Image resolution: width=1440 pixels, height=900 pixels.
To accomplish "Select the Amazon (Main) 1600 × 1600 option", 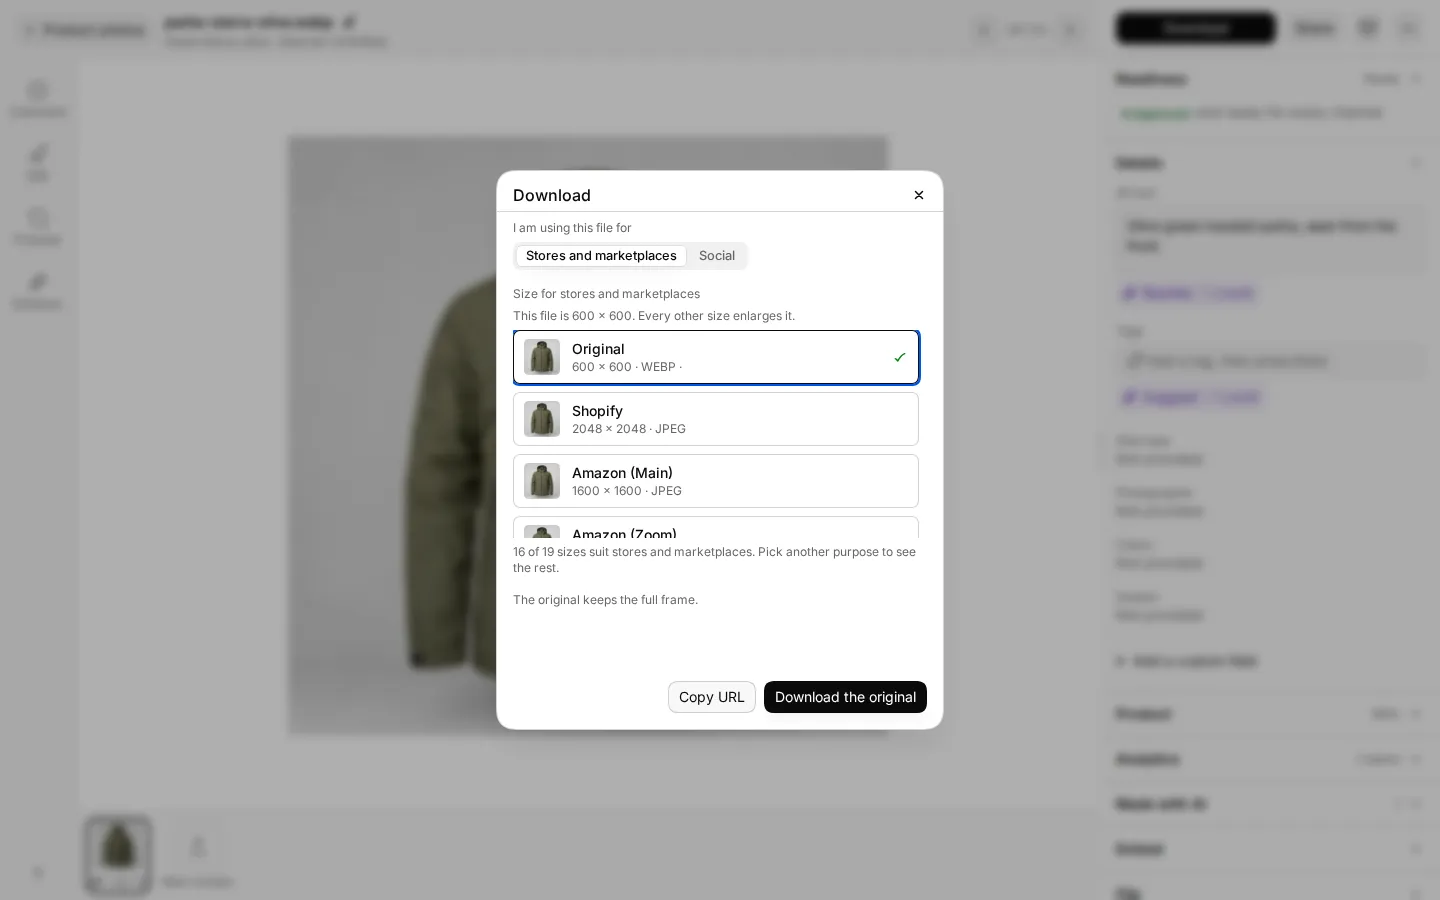I will [716, 481].
